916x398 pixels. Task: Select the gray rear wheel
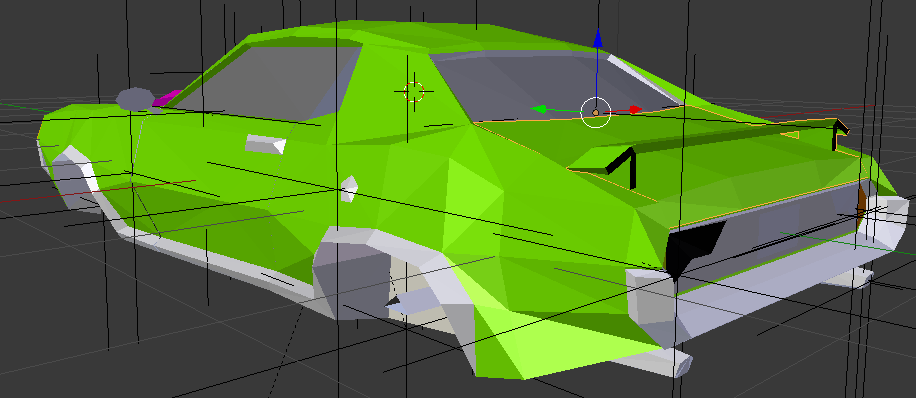[352, 275]
